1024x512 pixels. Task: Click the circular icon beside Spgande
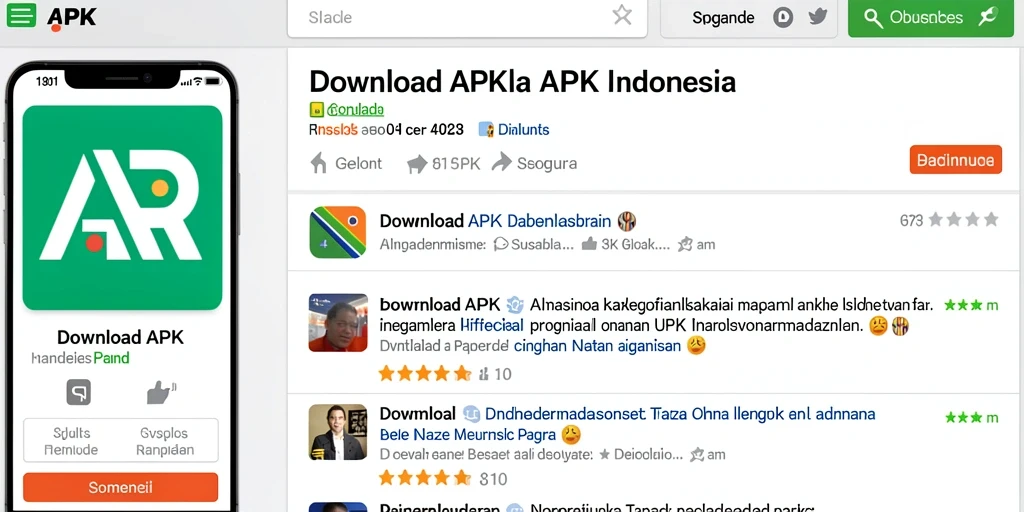[x=783, y=18]
